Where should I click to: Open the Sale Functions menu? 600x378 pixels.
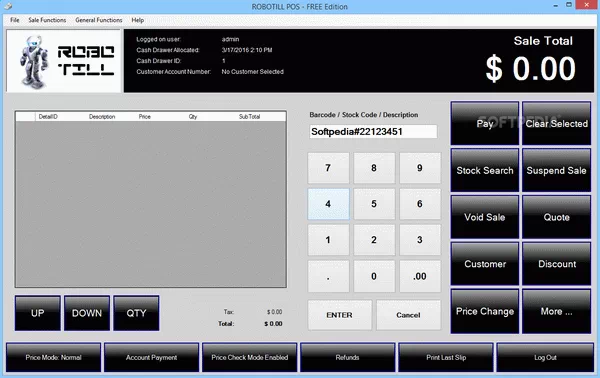(47, 20)
